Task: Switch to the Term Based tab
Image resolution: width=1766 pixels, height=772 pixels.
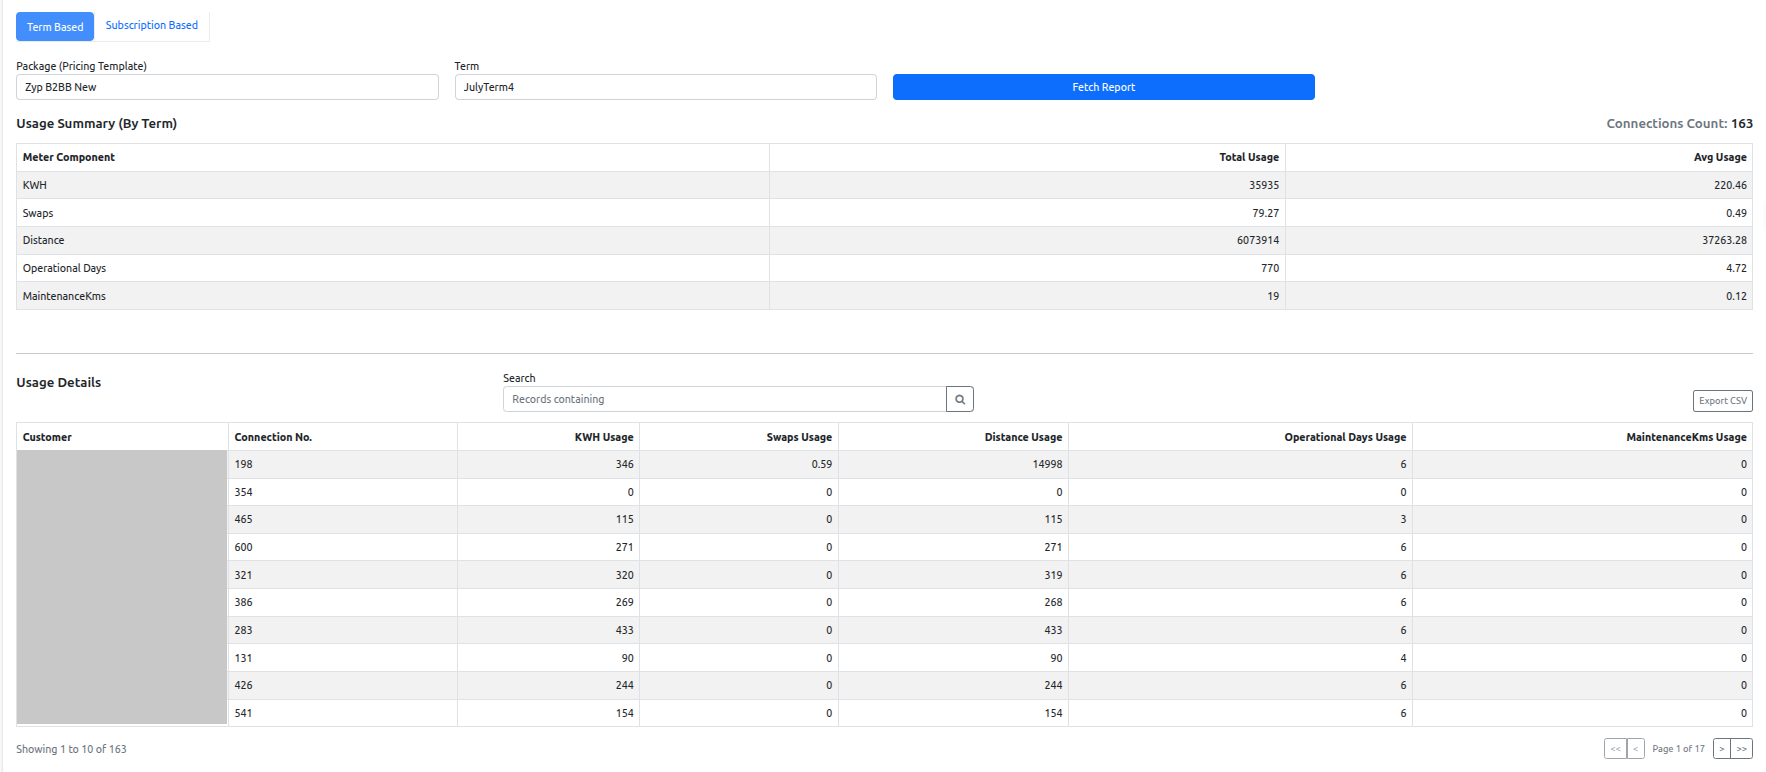Action: pyautogui.click(x=55, y=27)
